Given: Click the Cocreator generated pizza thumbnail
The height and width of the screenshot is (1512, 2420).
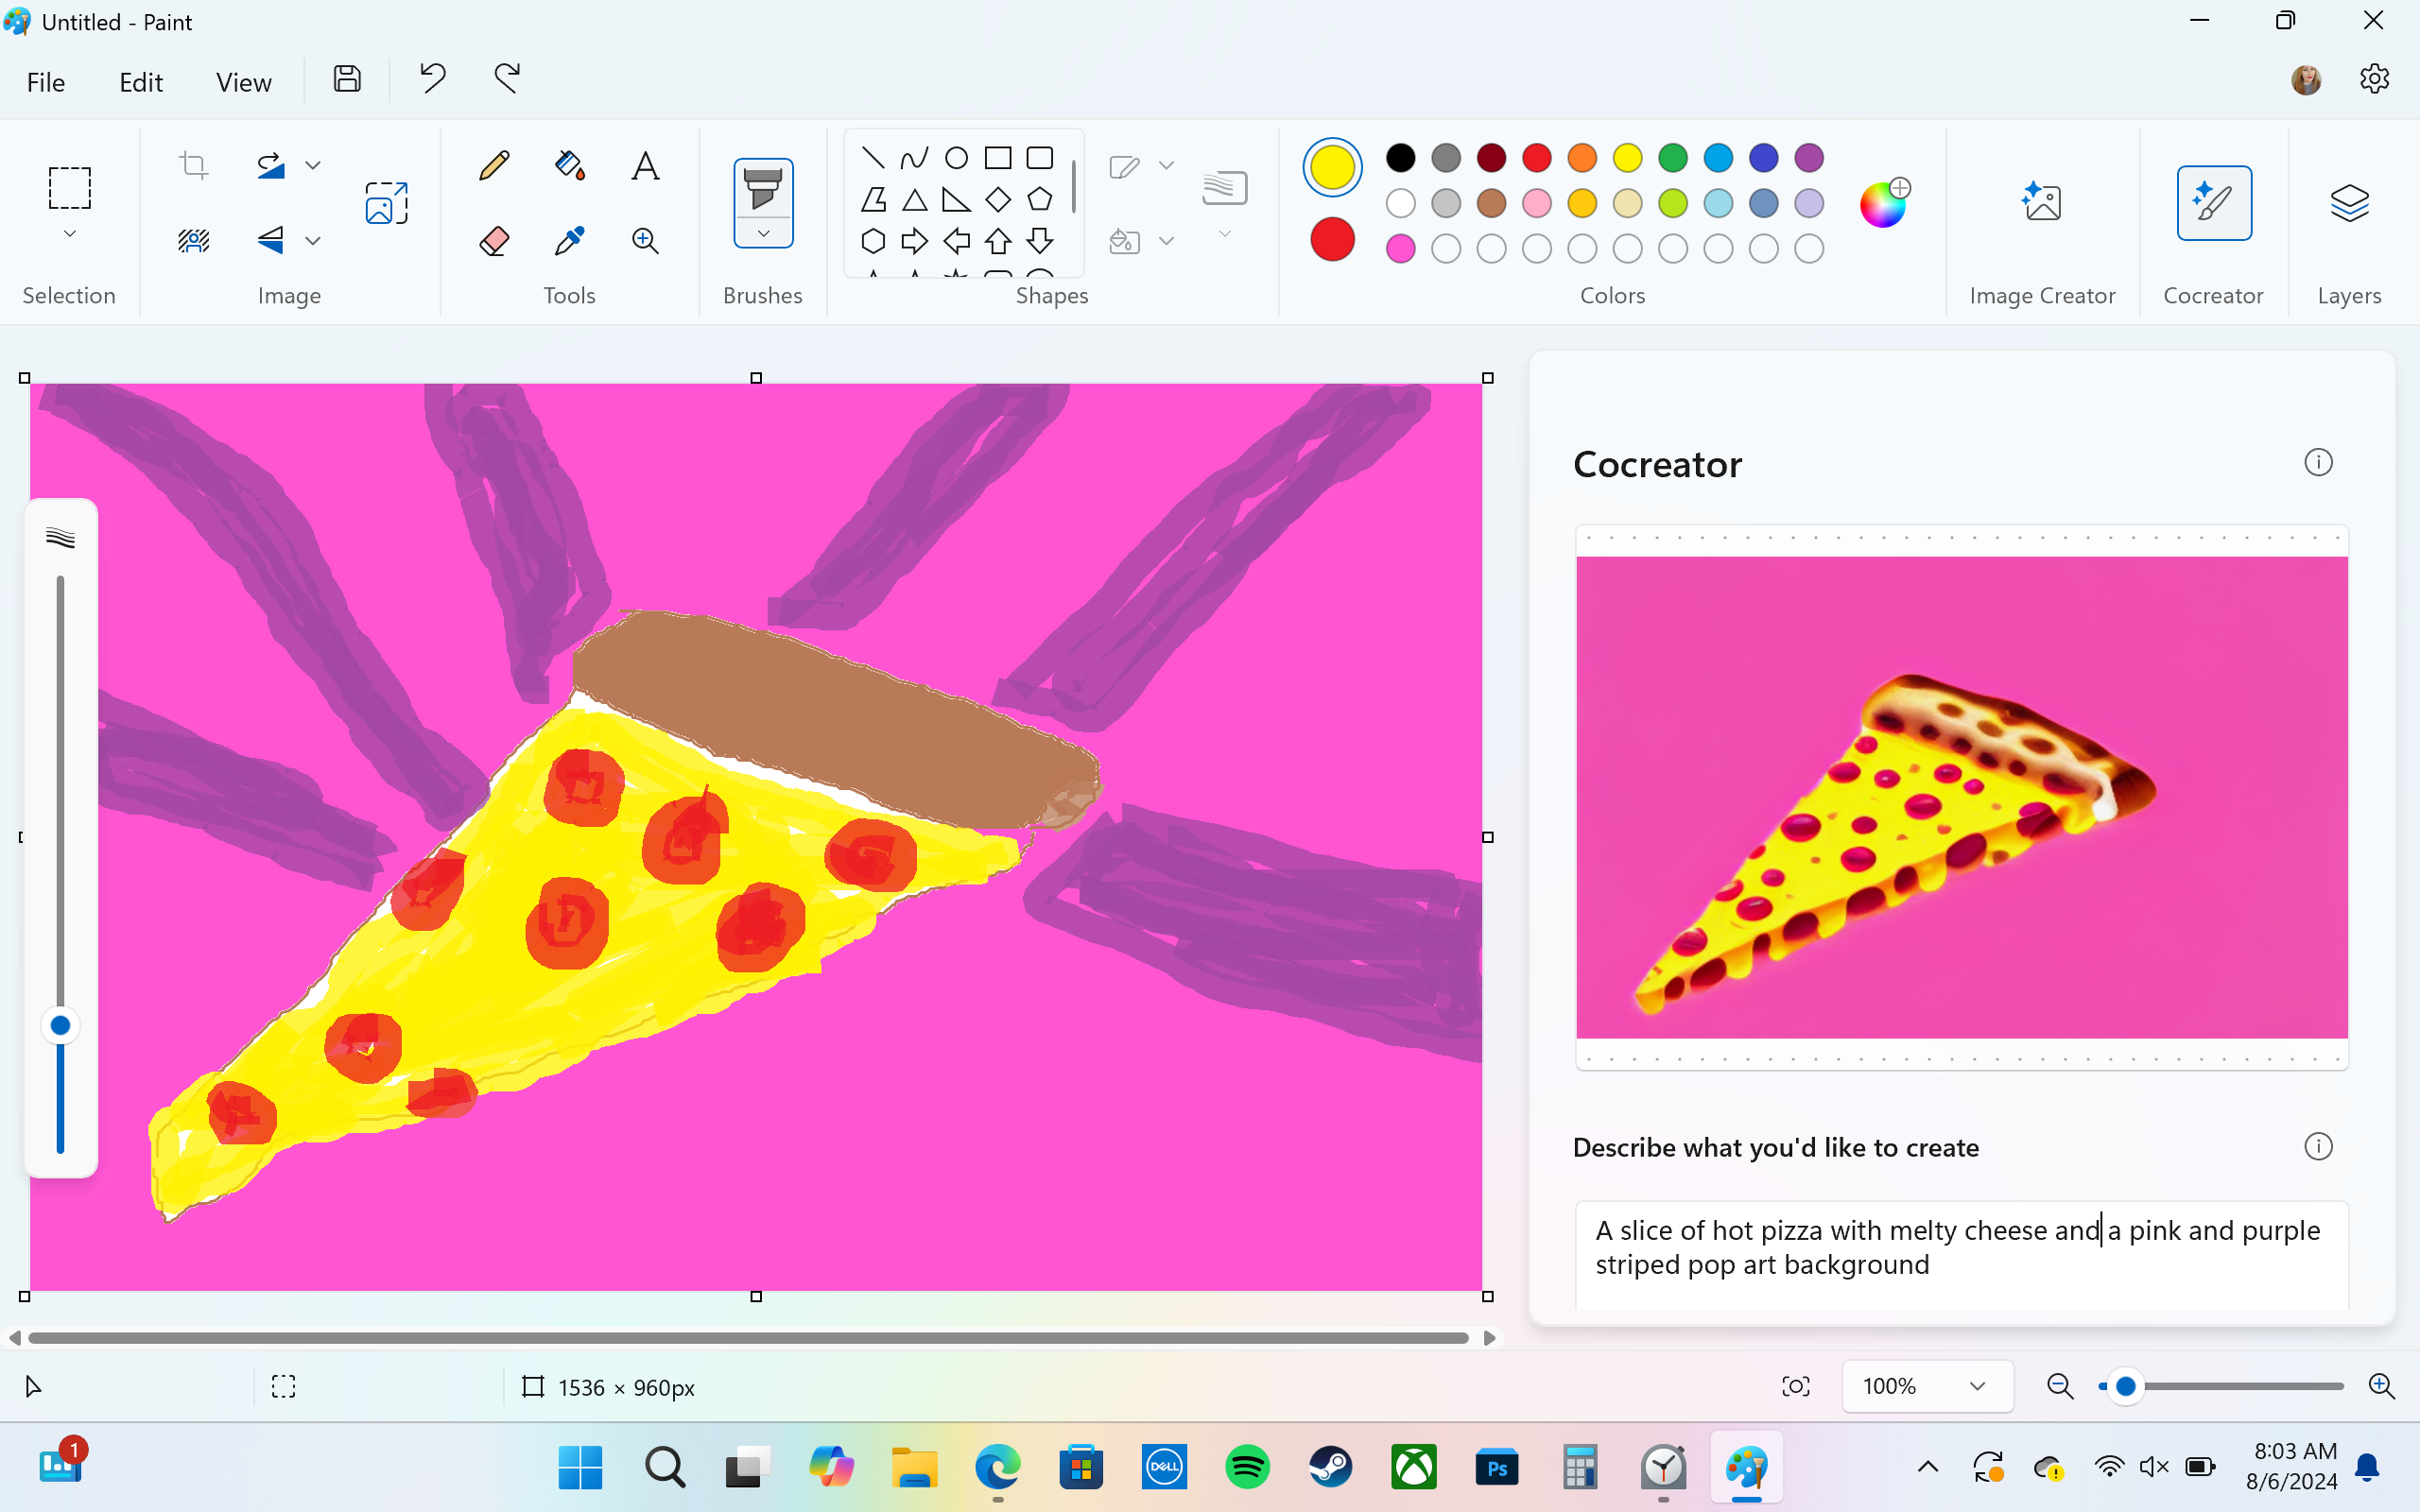Looking at the screenshot, I should [1962, 798].
